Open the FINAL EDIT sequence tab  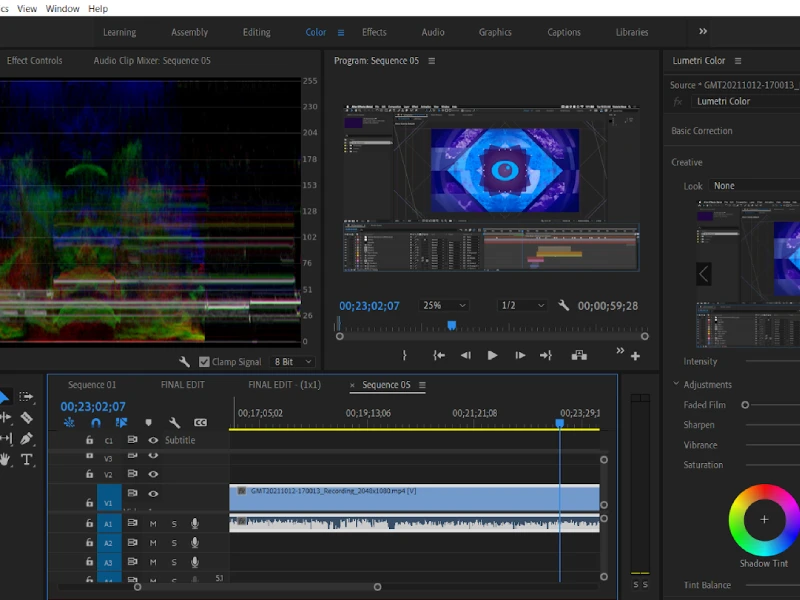[x=183, y=385]
